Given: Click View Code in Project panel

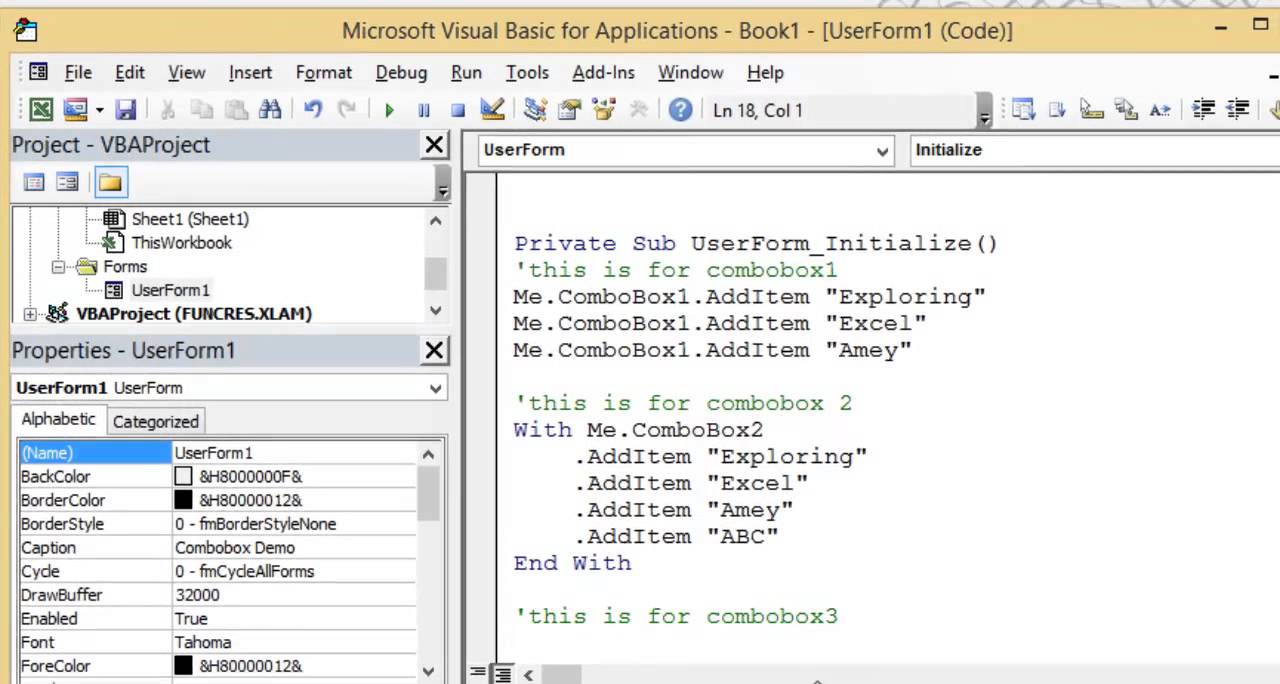Looking at the screenshot, I should pos(34,182).
